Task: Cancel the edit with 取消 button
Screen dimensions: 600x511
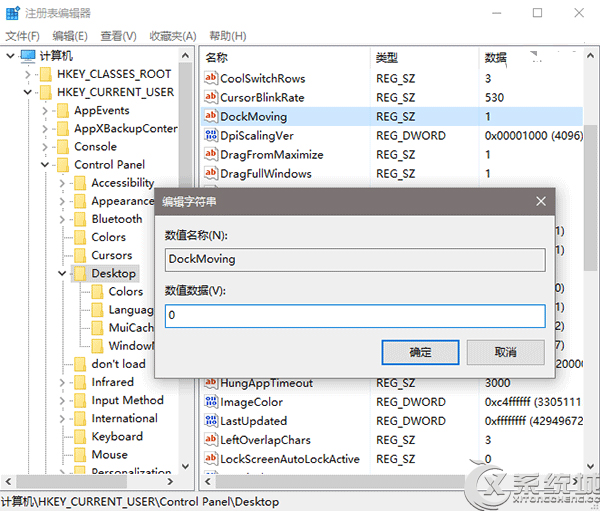Action: click(x=505, y=352)
